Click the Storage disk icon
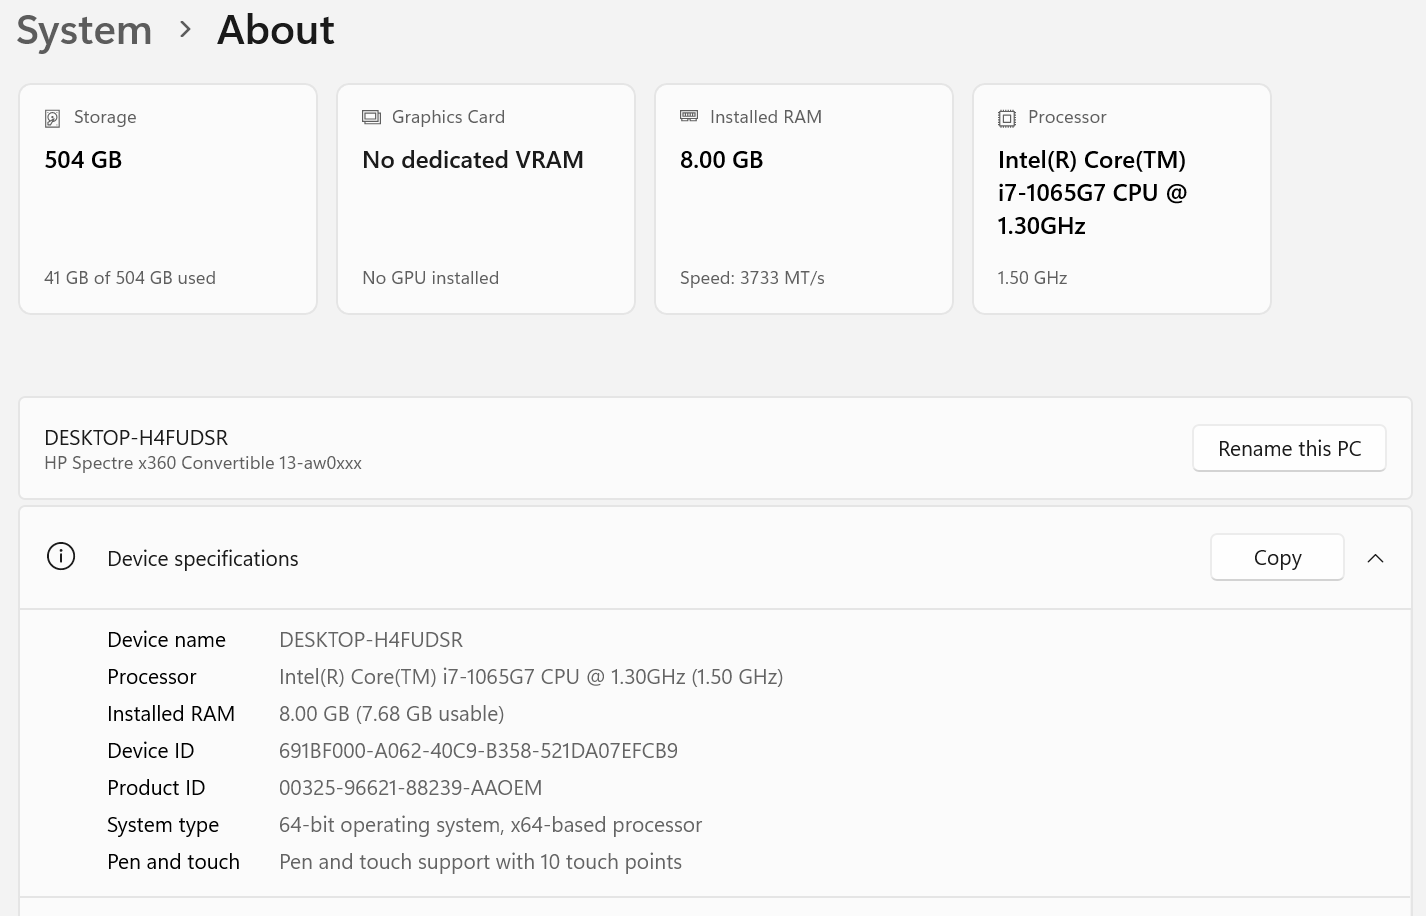 (x=53, y=118)
